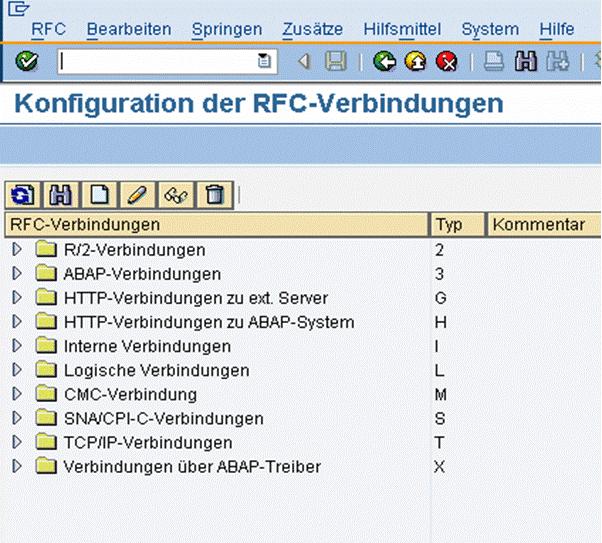This screenshot has width=602, height=543.
Task: Create a new RFC connection
Action: point(99,195)
